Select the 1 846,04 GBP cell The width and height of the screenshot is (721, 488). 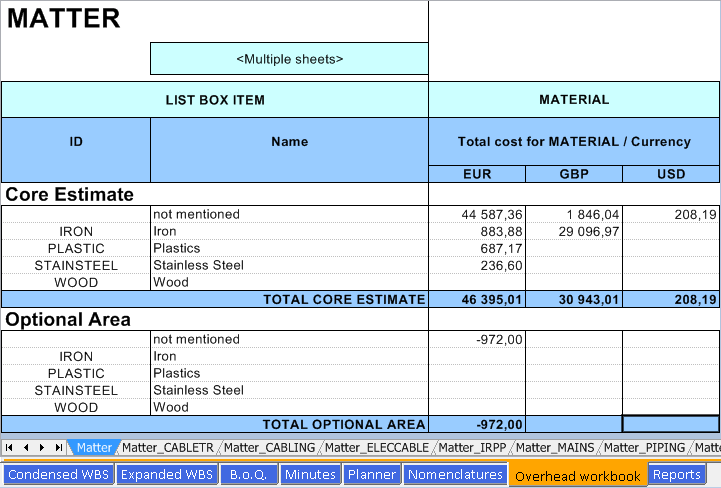click(574, 214)
